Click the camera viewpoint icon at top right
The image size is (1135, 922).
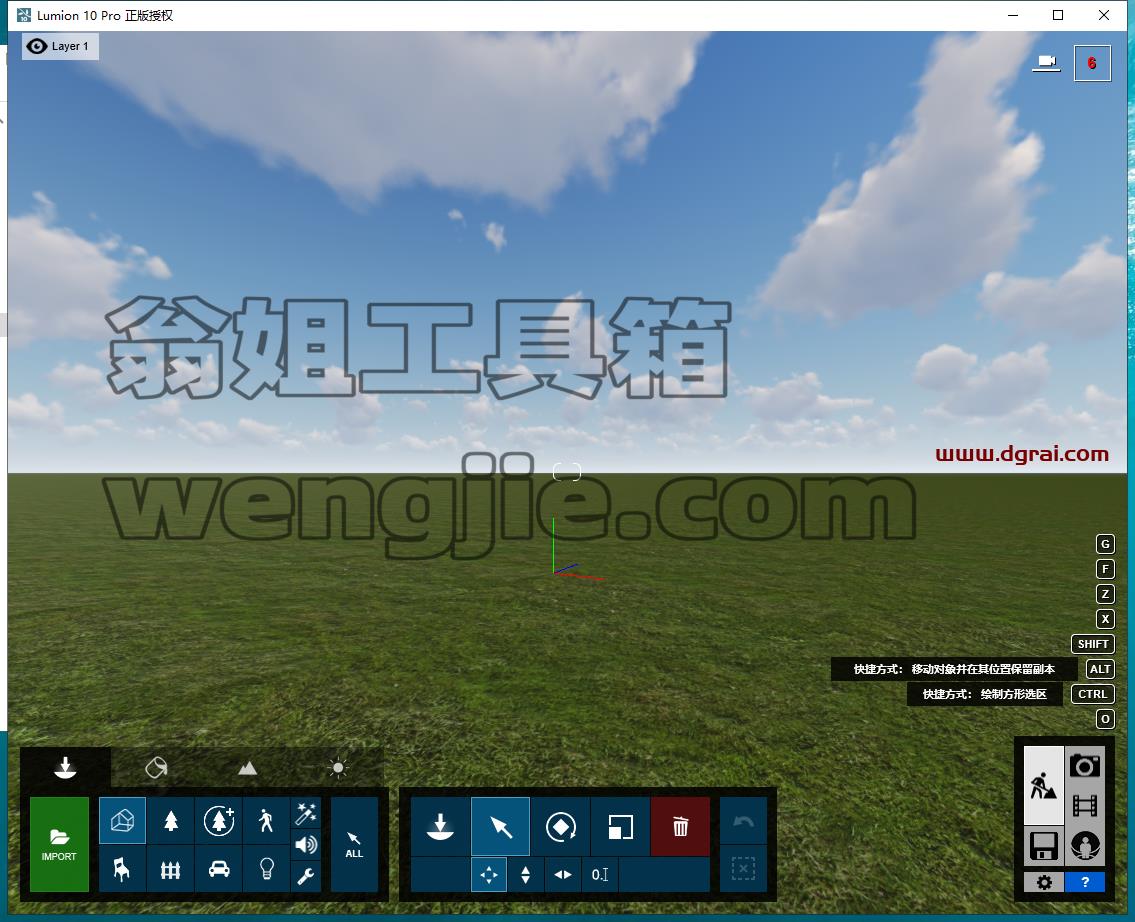click(1046, 63)
